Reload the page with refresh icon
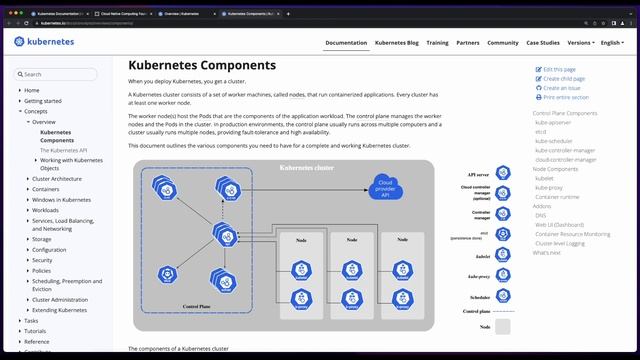Image resolution: width=640 pixels, height=360 pixels. click(x=27, y=23)
